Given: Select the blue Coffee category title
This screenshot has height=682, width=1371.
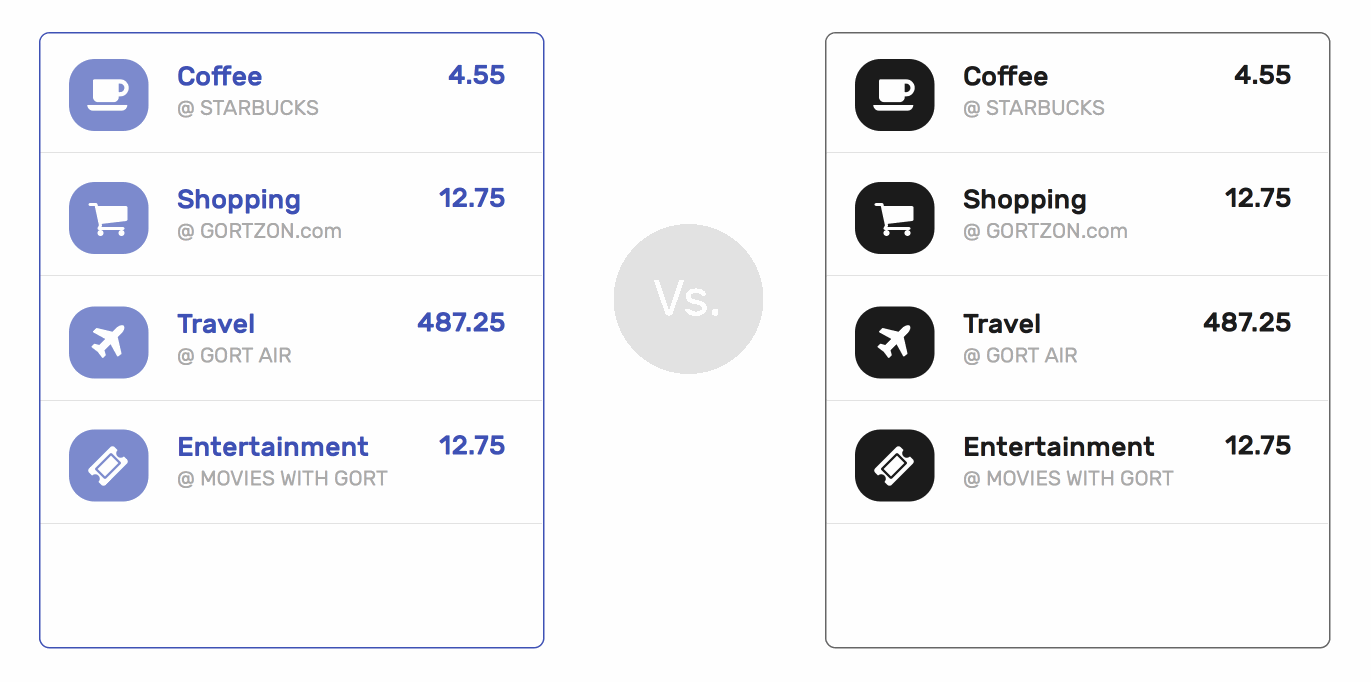Looking at the screenshot, I should point(219,77).
